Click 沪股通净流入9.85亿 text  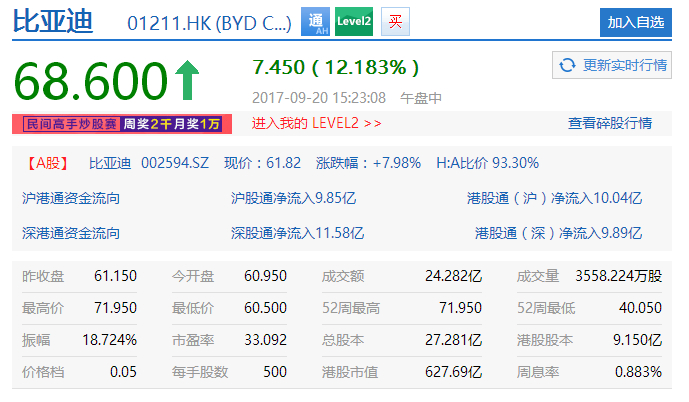coord(294,198)
